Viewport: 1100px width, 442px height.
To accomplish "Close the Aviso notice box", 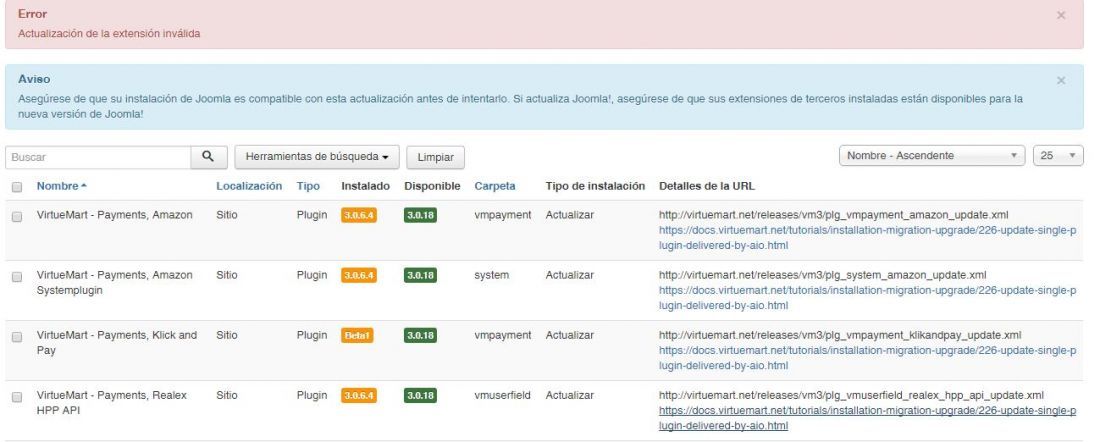I will (1061, 81).
